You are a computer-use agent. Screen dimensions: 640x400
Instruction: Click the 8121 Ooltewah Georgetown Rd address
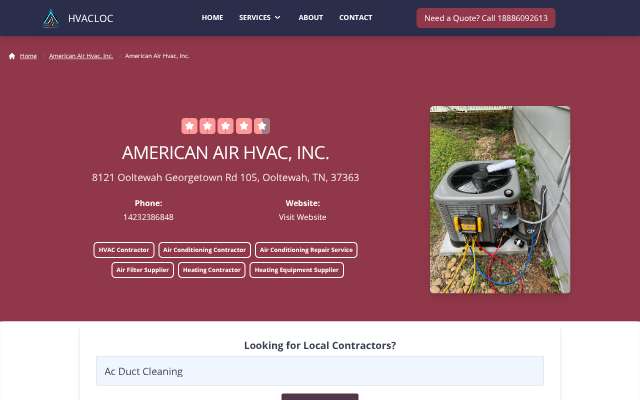click(x=226, y=178)
